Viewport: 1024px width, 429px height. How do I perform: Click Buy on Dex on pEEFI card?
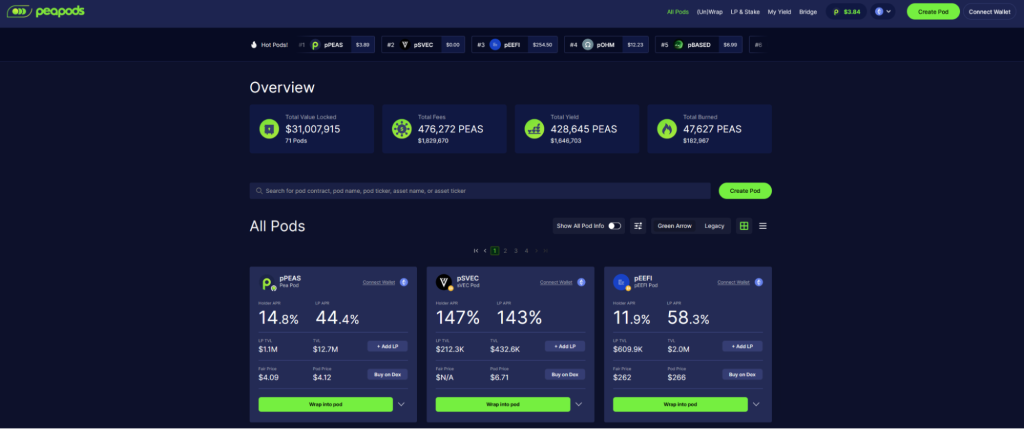click(x=743, y=375)
